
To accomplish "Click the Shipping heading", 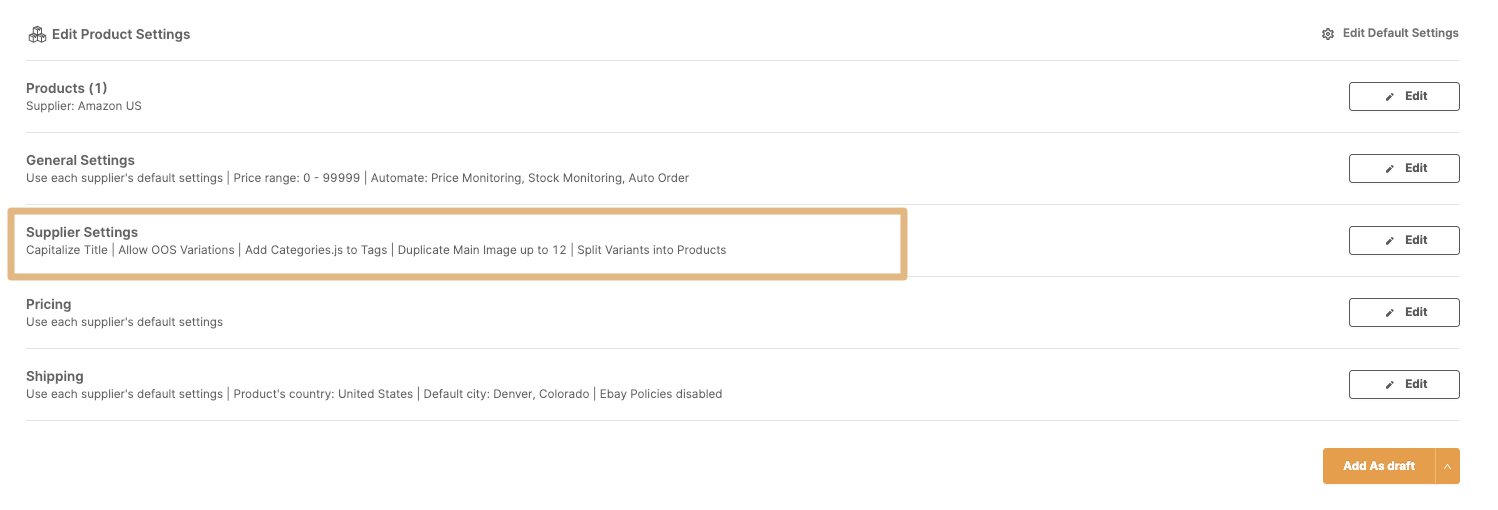I will (x=55, y=376).
